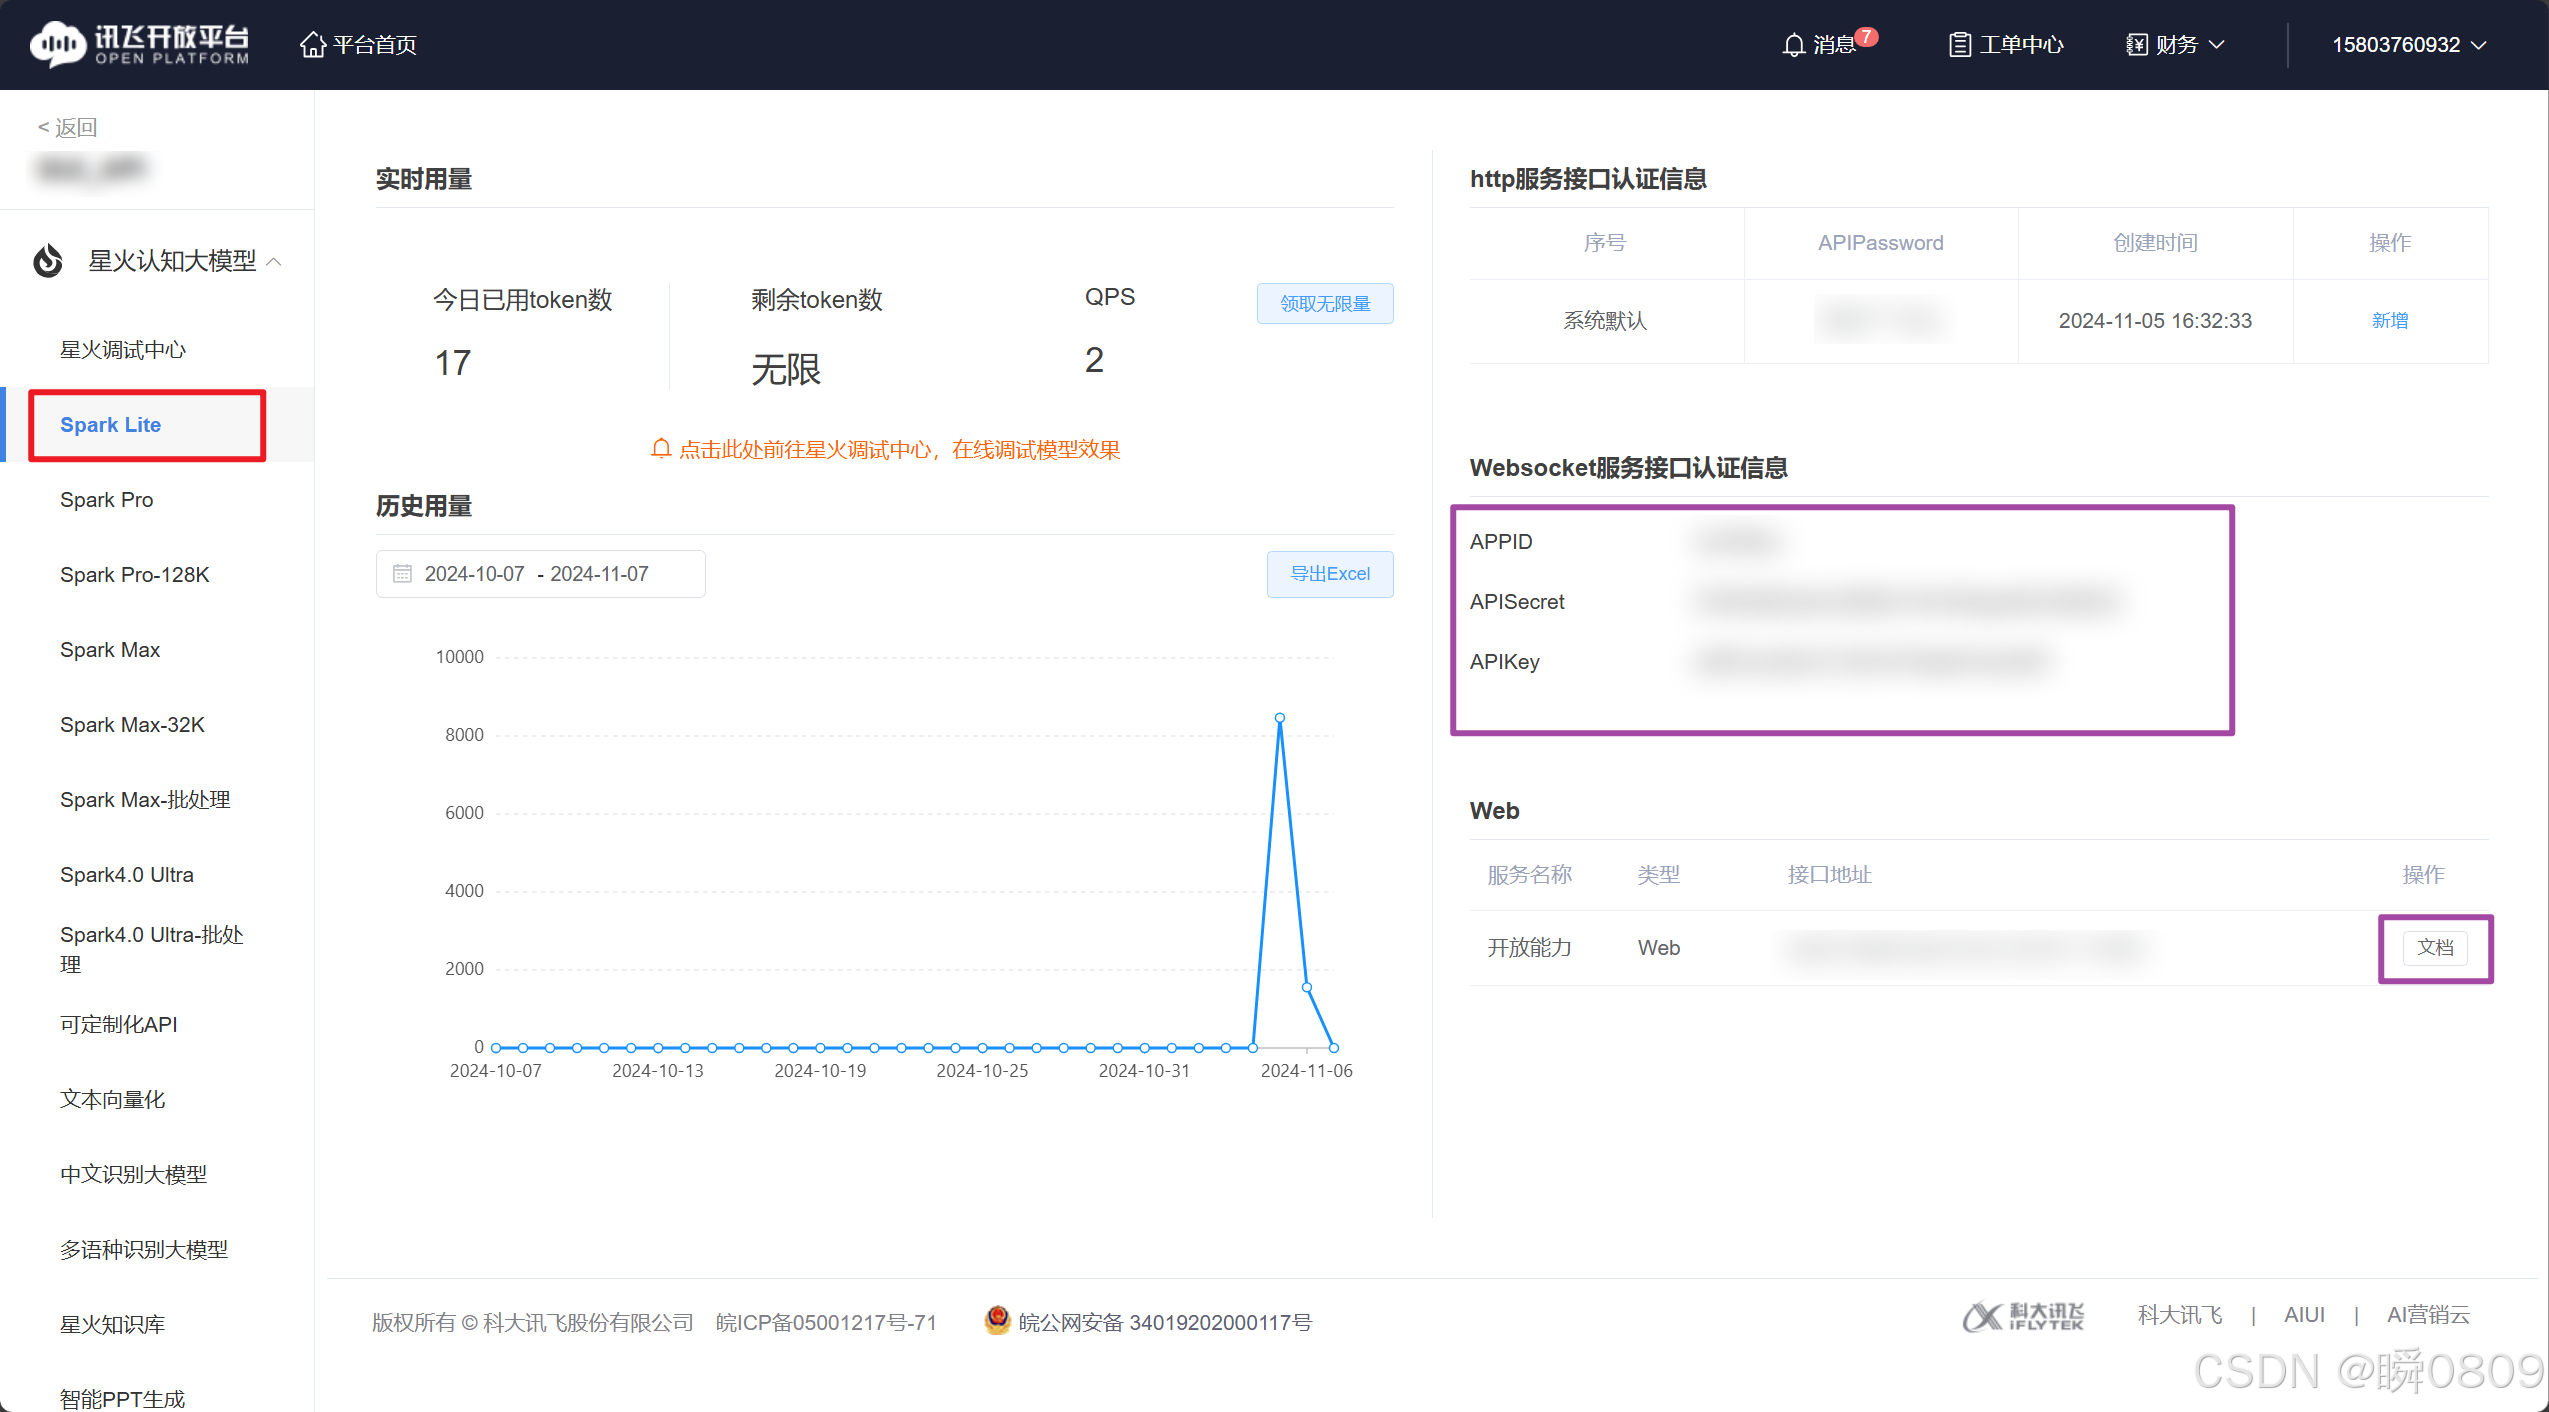Collapse the 星火认知大模型 section chevron
This screenshot has width=2549, height=1412.
[274, 262]
